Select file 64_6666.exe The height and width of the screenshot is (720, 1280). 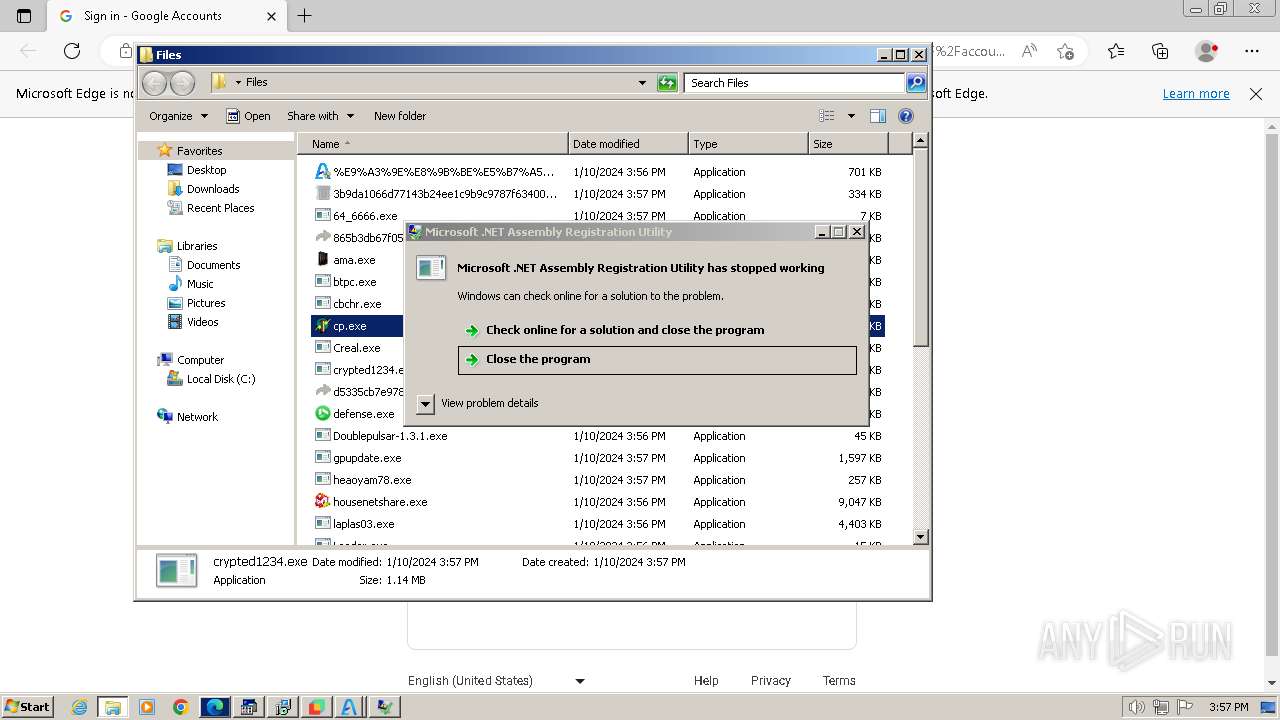coord(365,216)
